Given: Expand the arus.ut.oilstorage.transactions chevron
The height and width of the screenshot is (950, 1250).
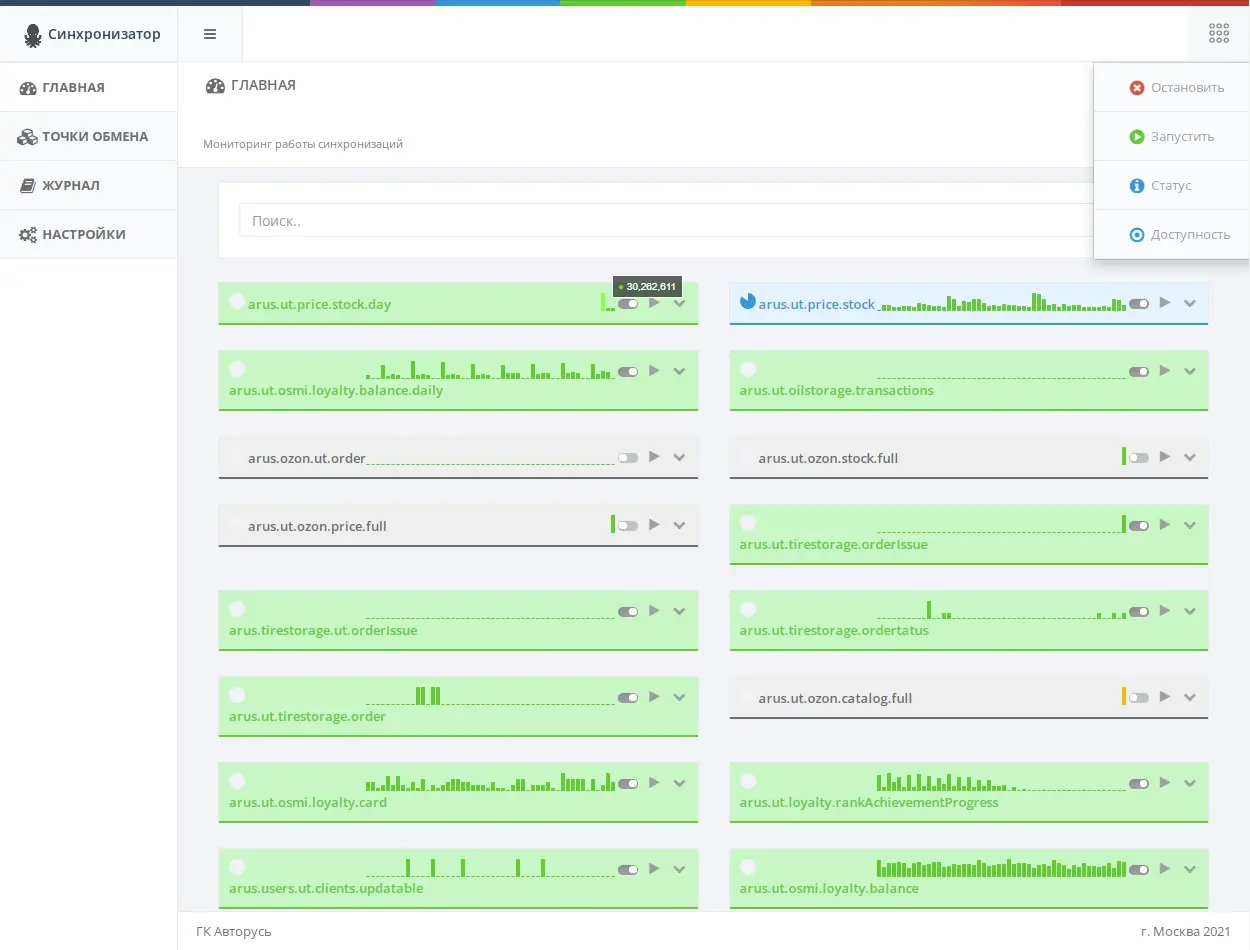Looking at the screenshot, I should pos(1189,371).
